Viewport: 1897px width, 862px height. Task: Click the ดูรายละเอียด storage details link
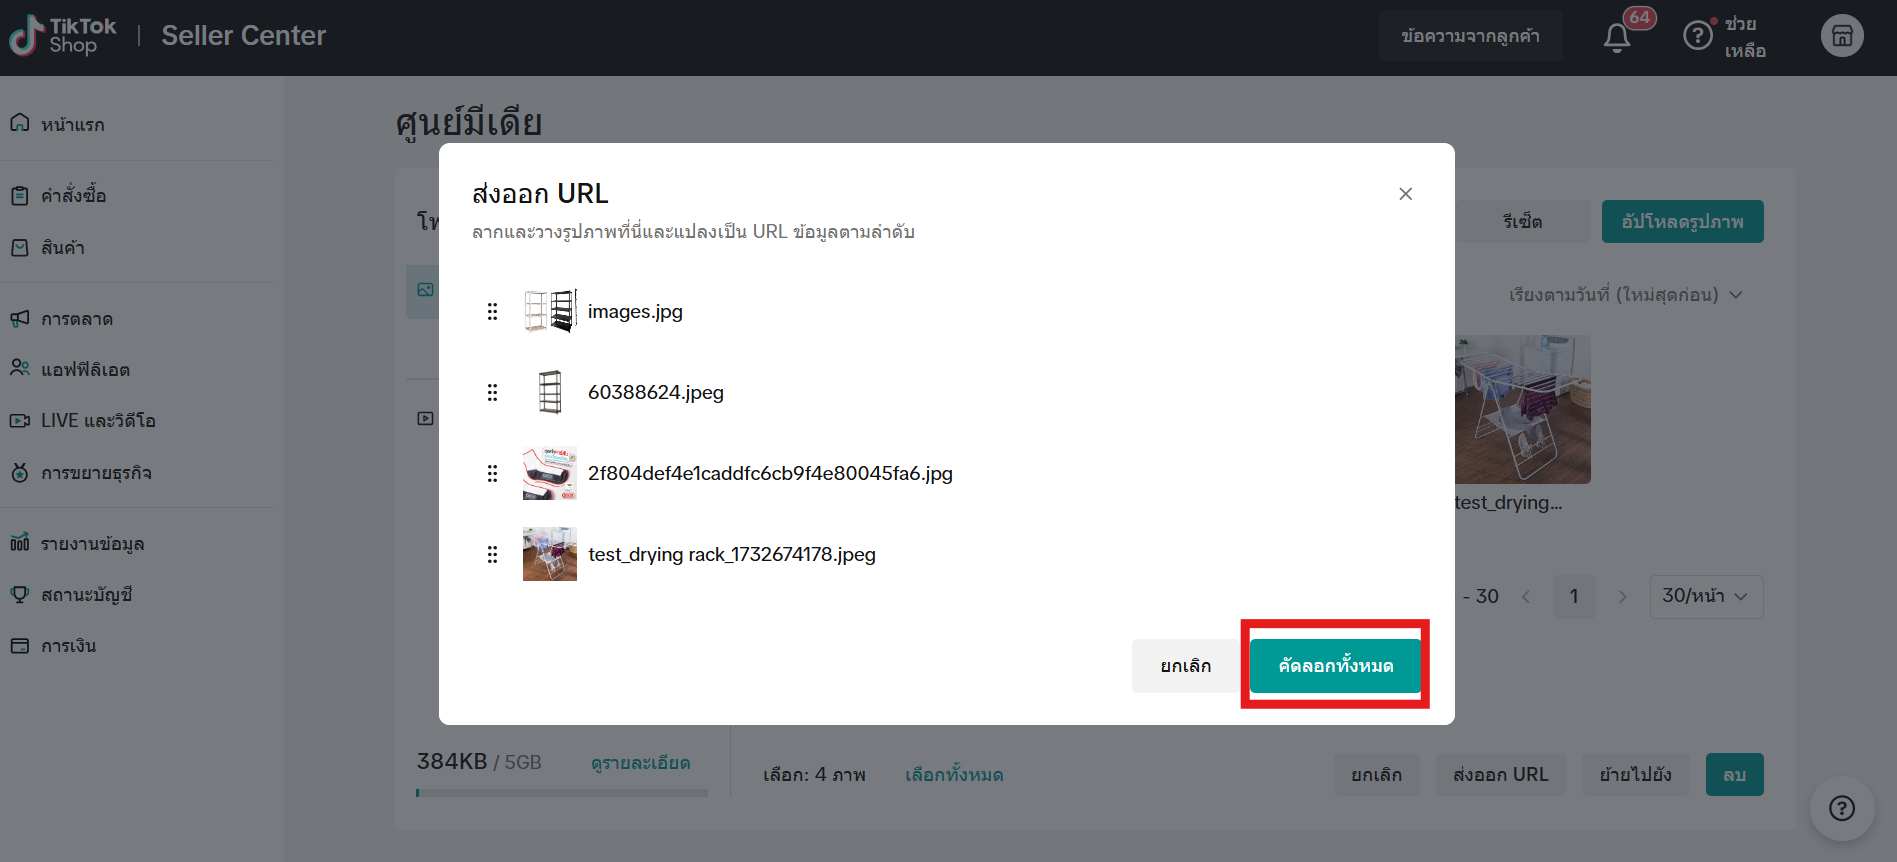(640, 763)
